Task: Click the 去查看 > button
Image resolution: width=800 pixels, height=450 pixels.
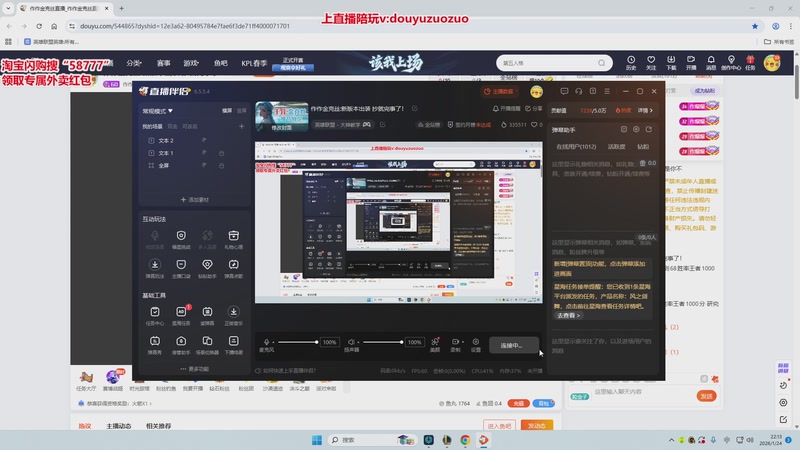Action: [x=568, y=315]
